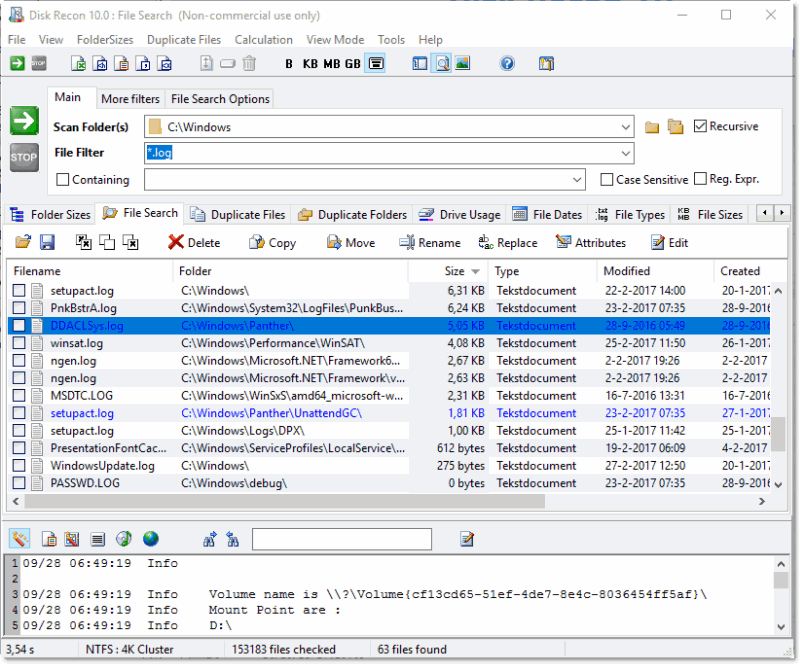Sort by the Modified column header
Screen dimensions: 800x664
coord(655,271)
